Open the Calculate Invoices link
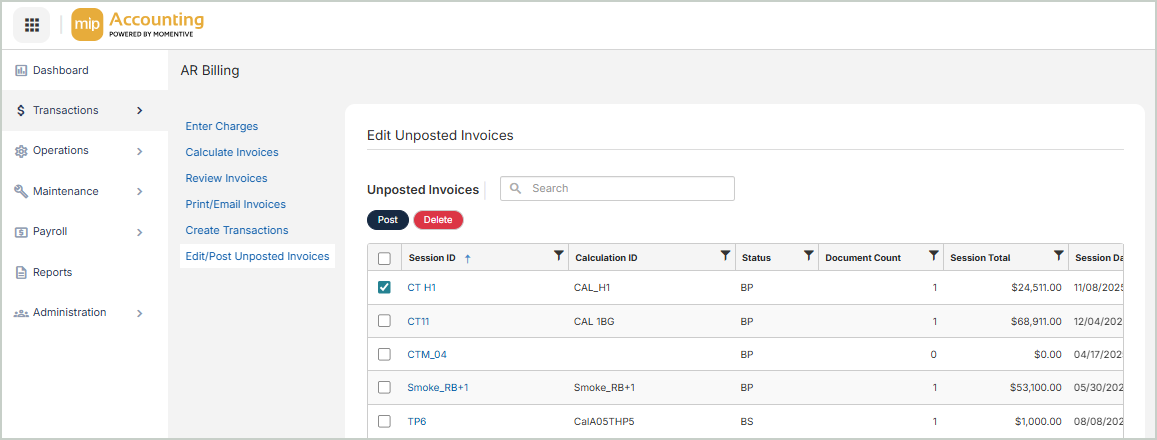This screenshot has height=440, width=1157. click(232, 152)
